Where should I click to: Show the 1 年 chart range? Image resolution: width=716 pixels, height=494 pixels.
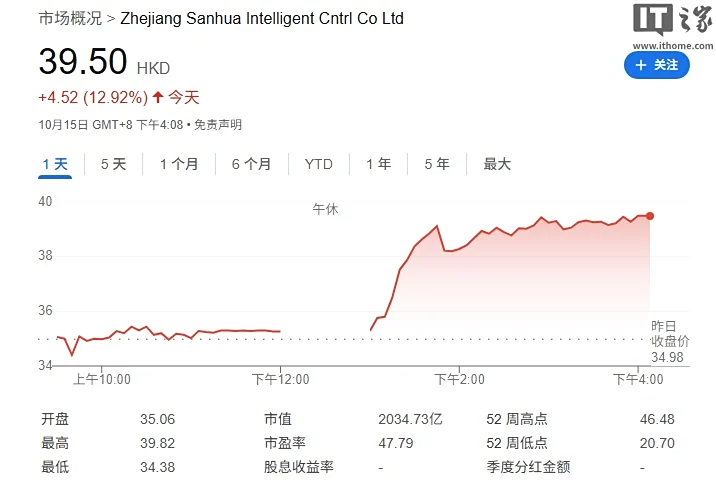378,164
